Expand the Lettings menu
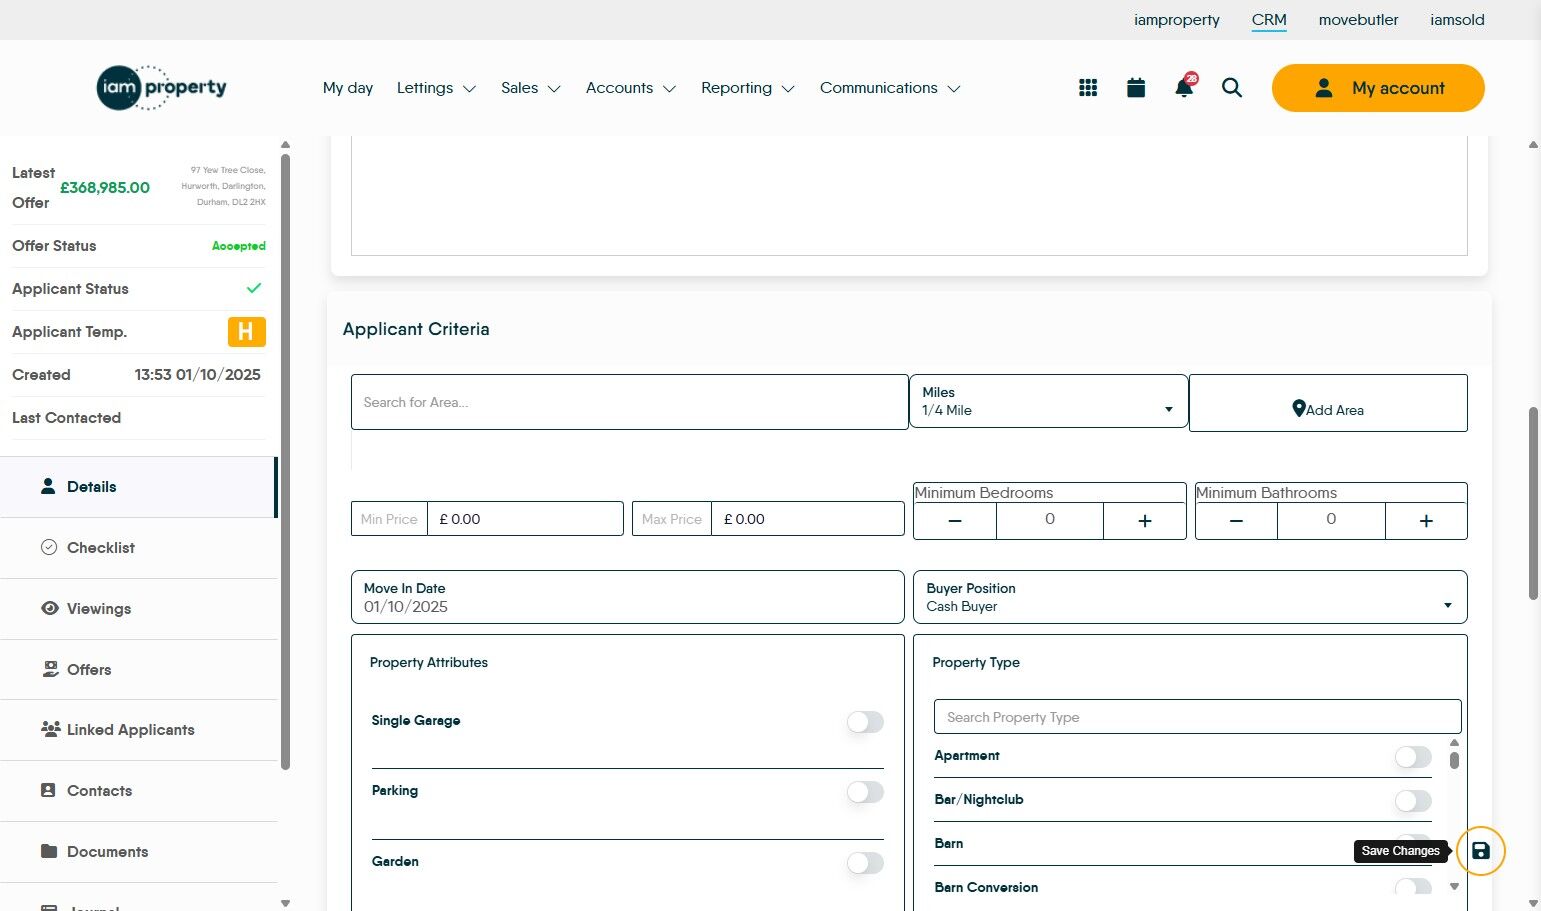This screenshot has width=1541, height=911. click(436, 88)
